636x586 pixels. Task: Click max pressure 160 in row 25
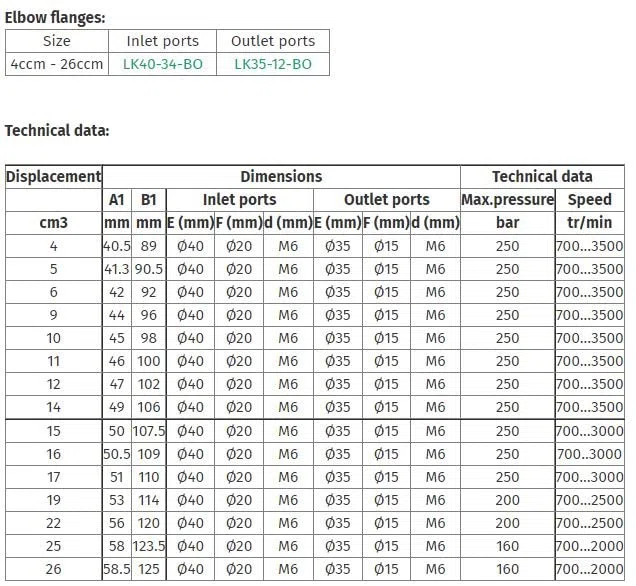507,546
